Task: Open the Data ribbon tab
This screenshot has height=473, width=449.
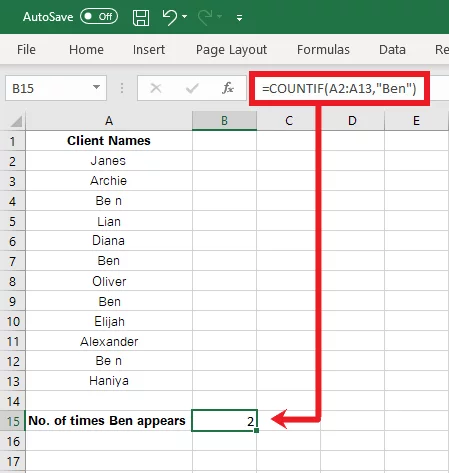Action: [392, 50]
